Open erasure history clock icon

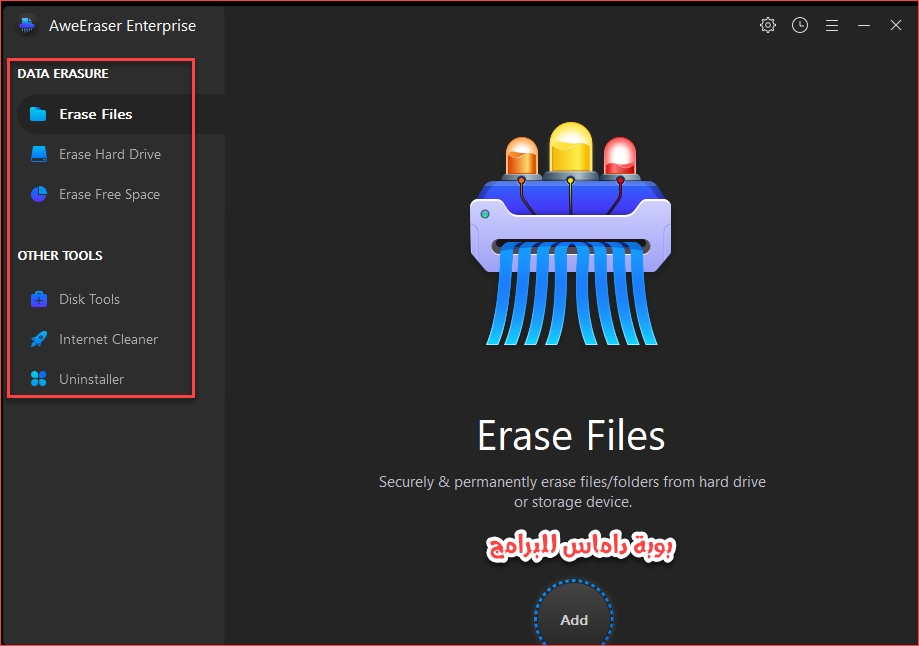[x=799, y=25]
